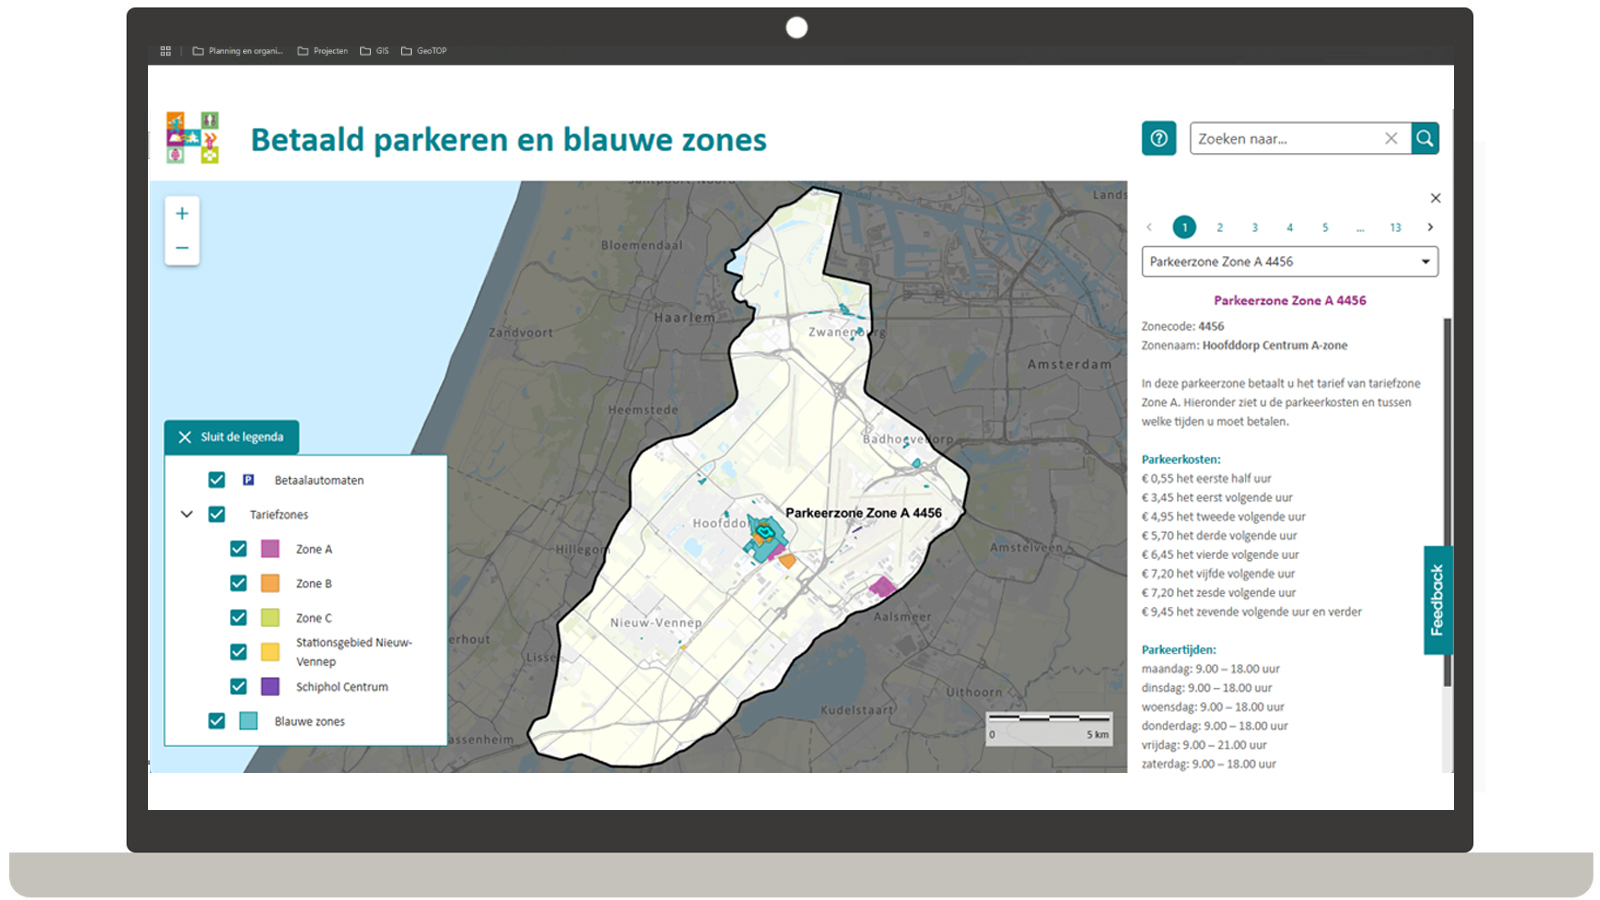
Task: Open the help question mark button
Action: (x=1158, y=138)
